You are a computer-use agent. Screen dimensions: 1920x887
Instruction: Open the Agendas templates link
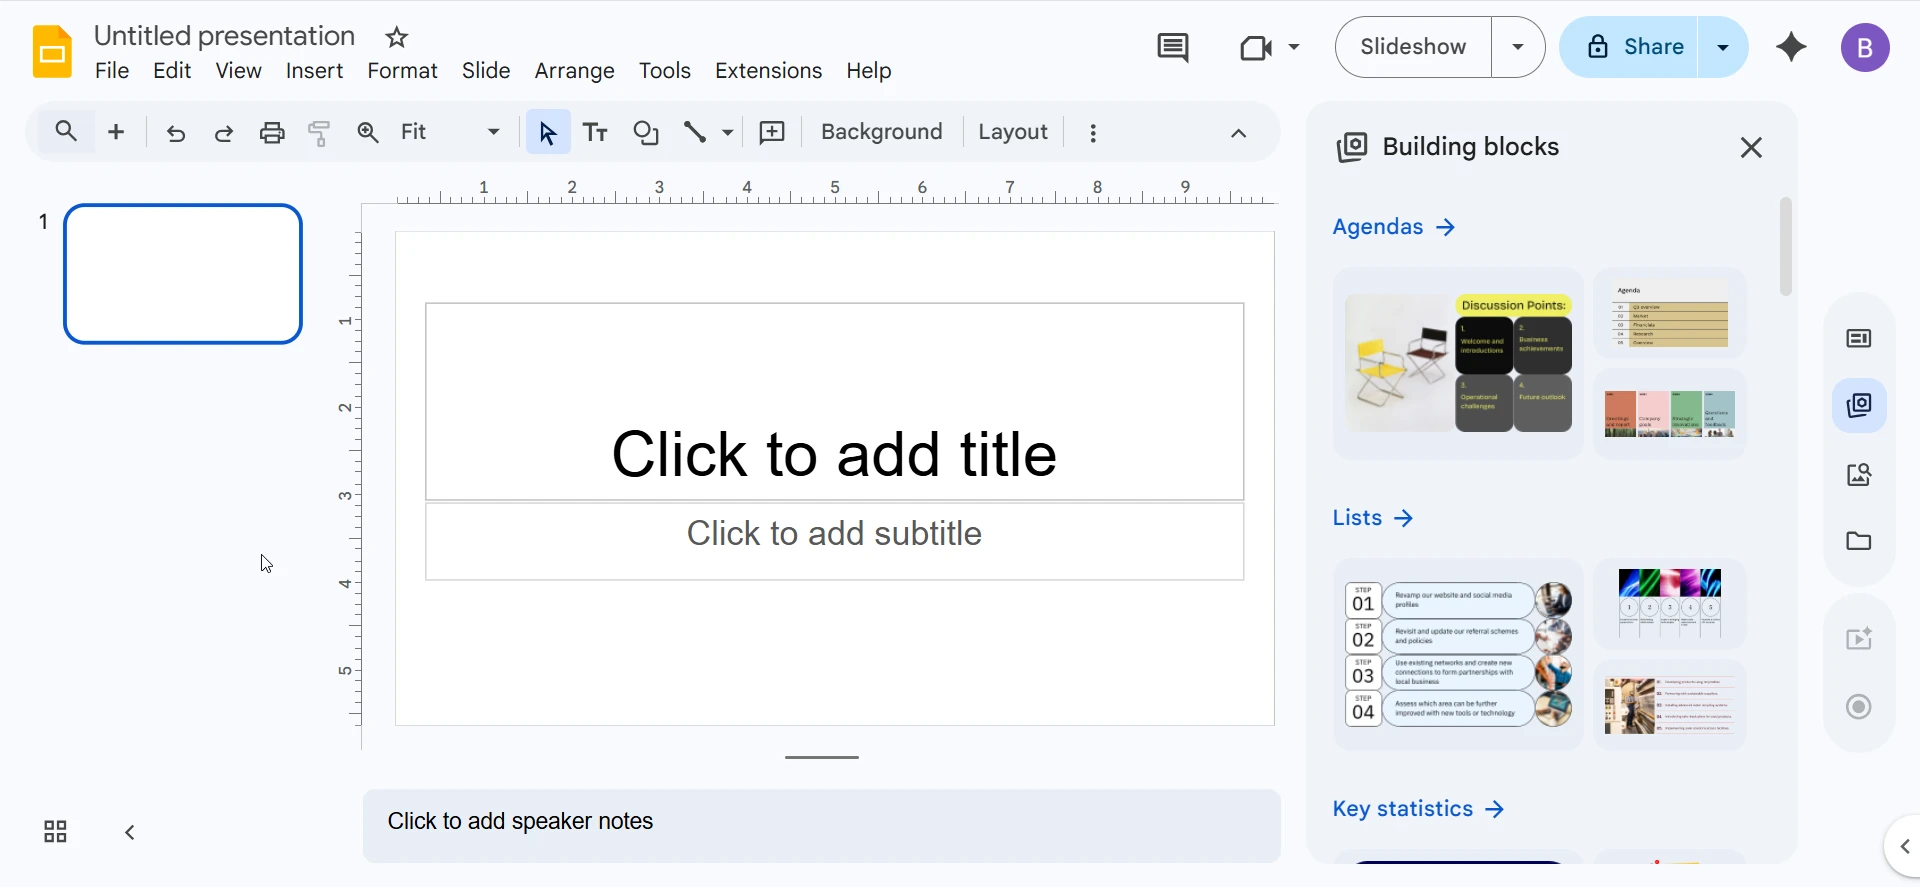click(x=1393, y=227)
